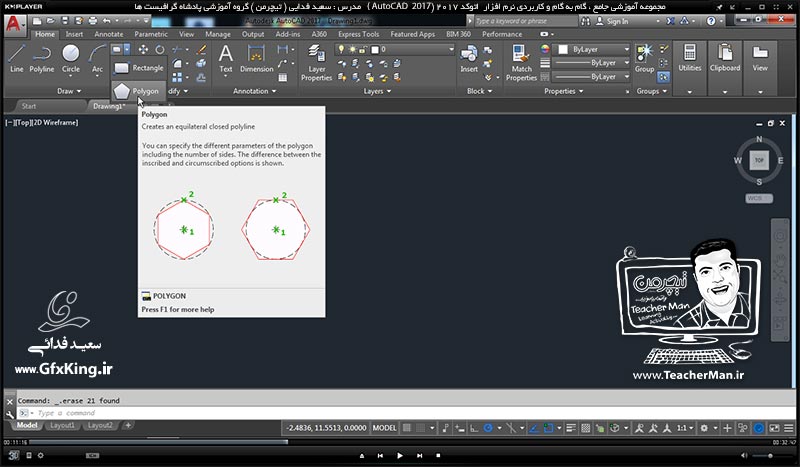Screen dimensions: 800x467
Task: Expand the Draw panel
Action: 69,91
